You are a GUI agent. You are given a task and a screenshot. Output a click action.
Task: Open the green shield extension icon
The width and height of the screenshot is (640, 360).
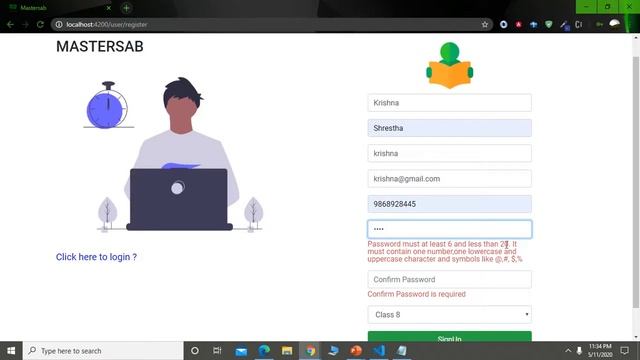click(x=549, y=24)
